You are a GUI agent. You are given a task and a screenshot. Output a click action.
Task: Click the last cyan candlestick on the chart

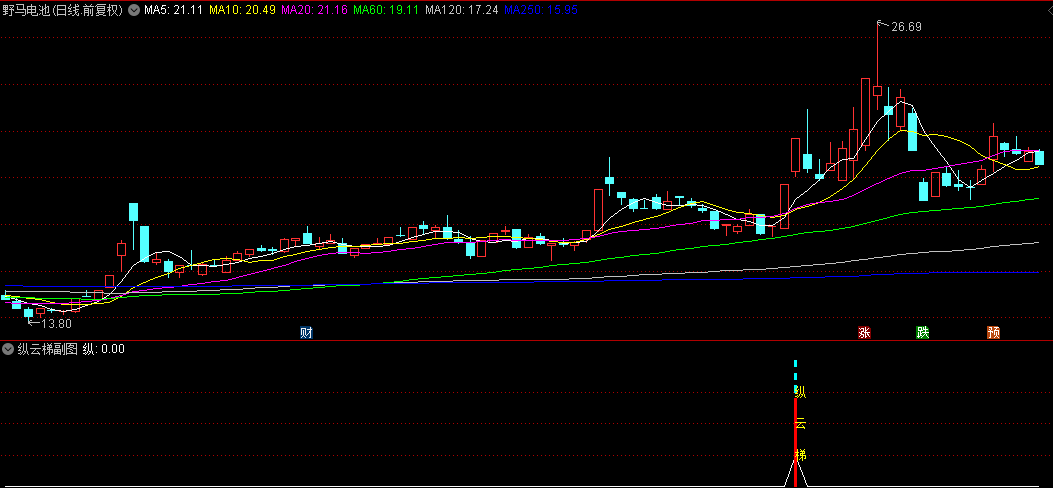(1040, 158)
